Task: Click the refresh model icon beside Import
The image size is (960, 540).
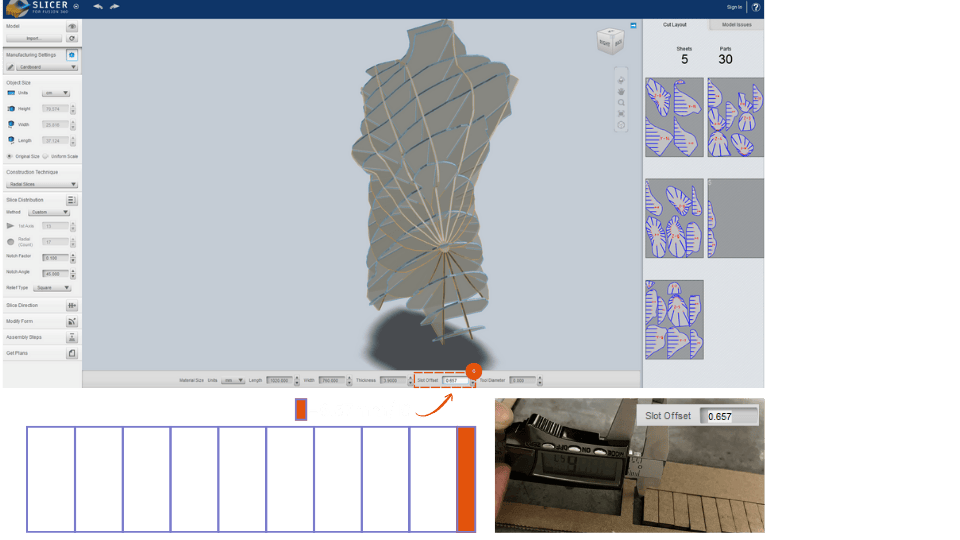Action: pos(72,38)
